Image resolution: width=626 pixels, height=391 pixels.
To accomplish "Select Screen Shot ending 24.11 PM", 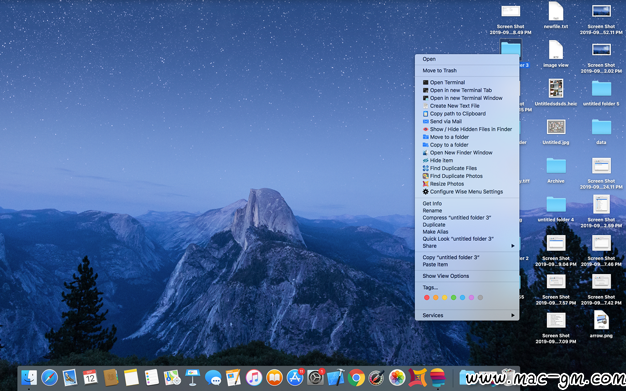I will click(x=601, y=173).
